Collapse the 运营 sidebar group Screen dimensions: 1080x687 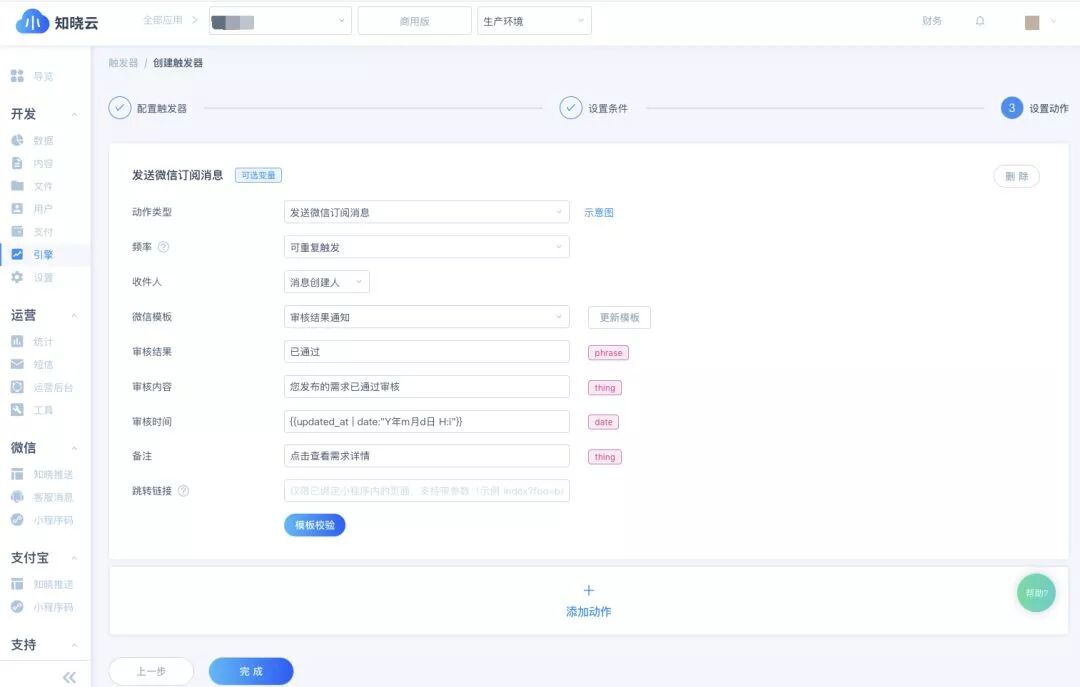74,315
